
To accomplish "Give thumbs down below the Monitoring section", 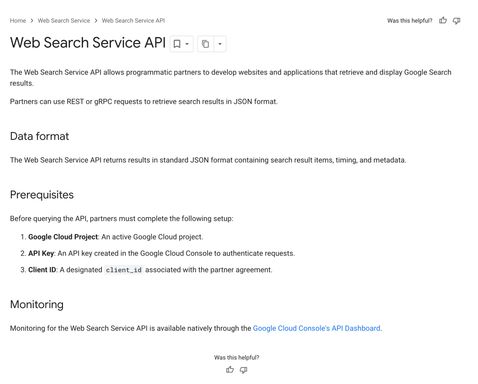I will [x=244, y=369].
